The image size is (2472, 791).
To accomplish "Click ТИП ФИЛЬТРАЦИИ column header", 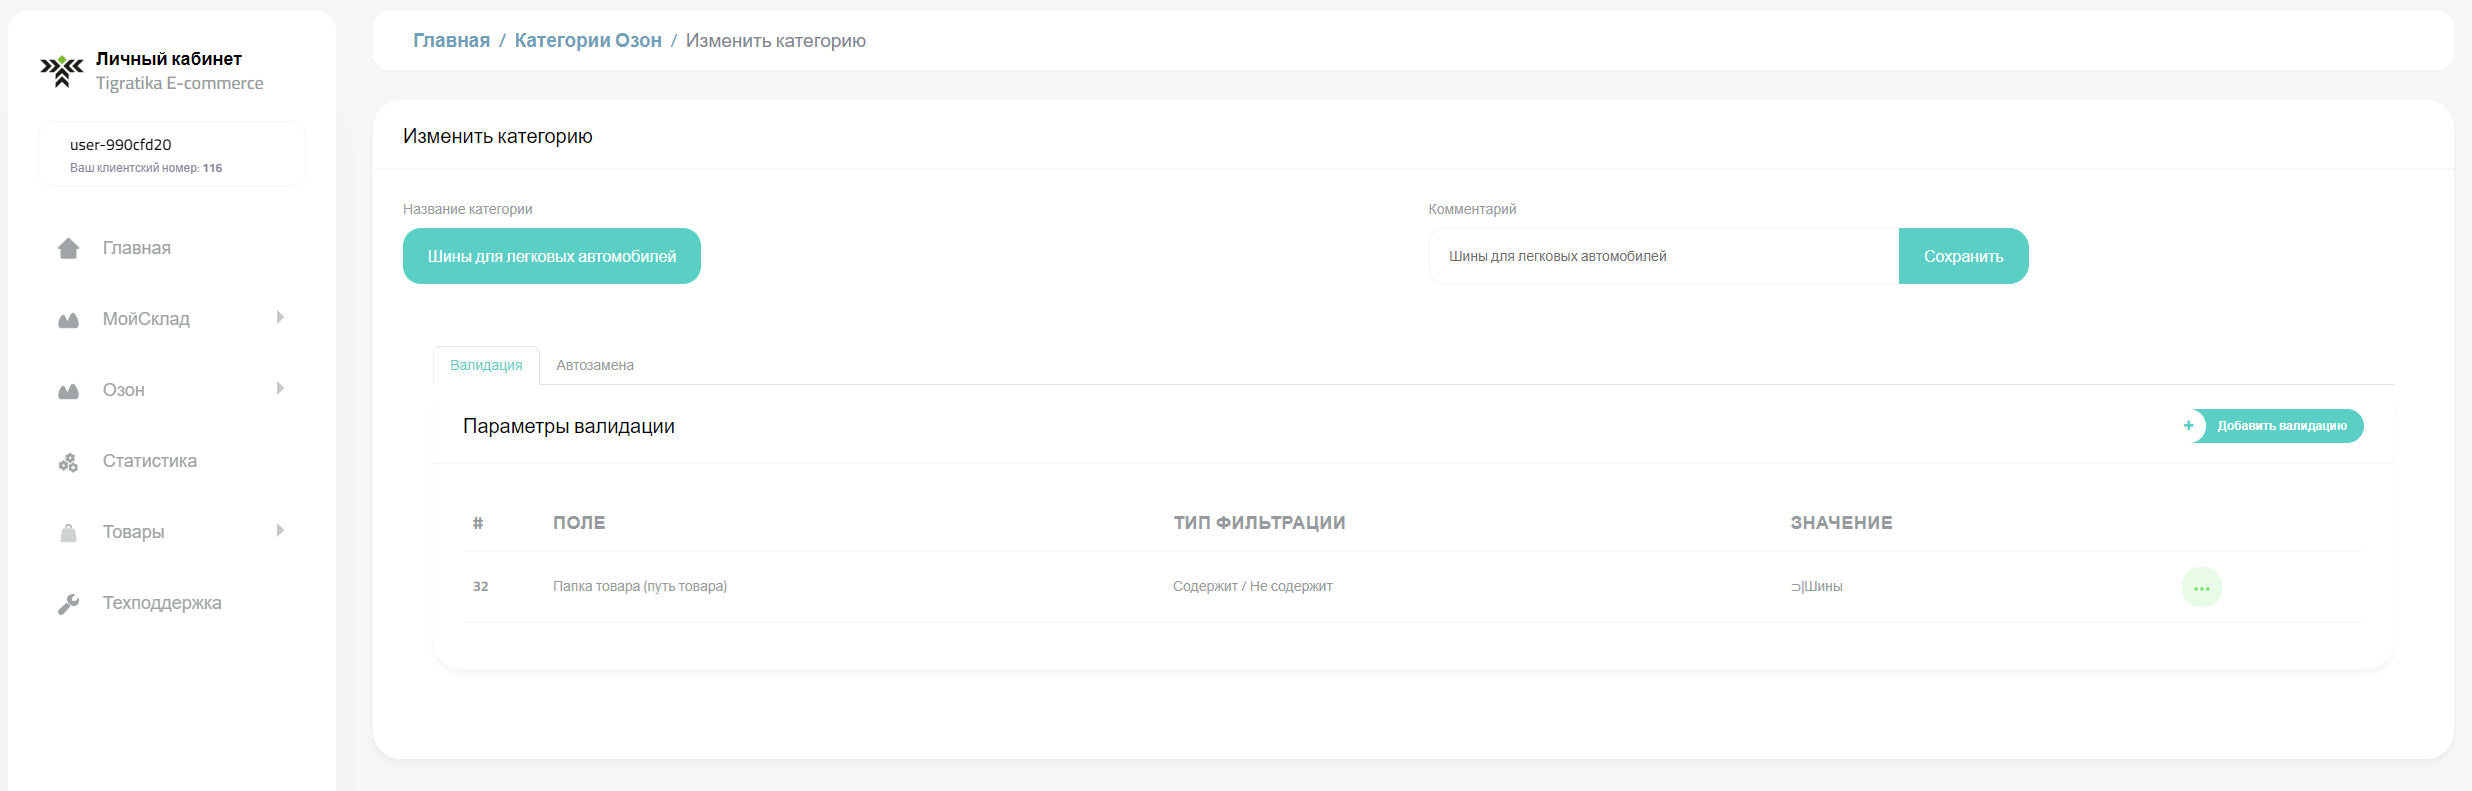I will pyautogui.click(x=1259, y=523).
